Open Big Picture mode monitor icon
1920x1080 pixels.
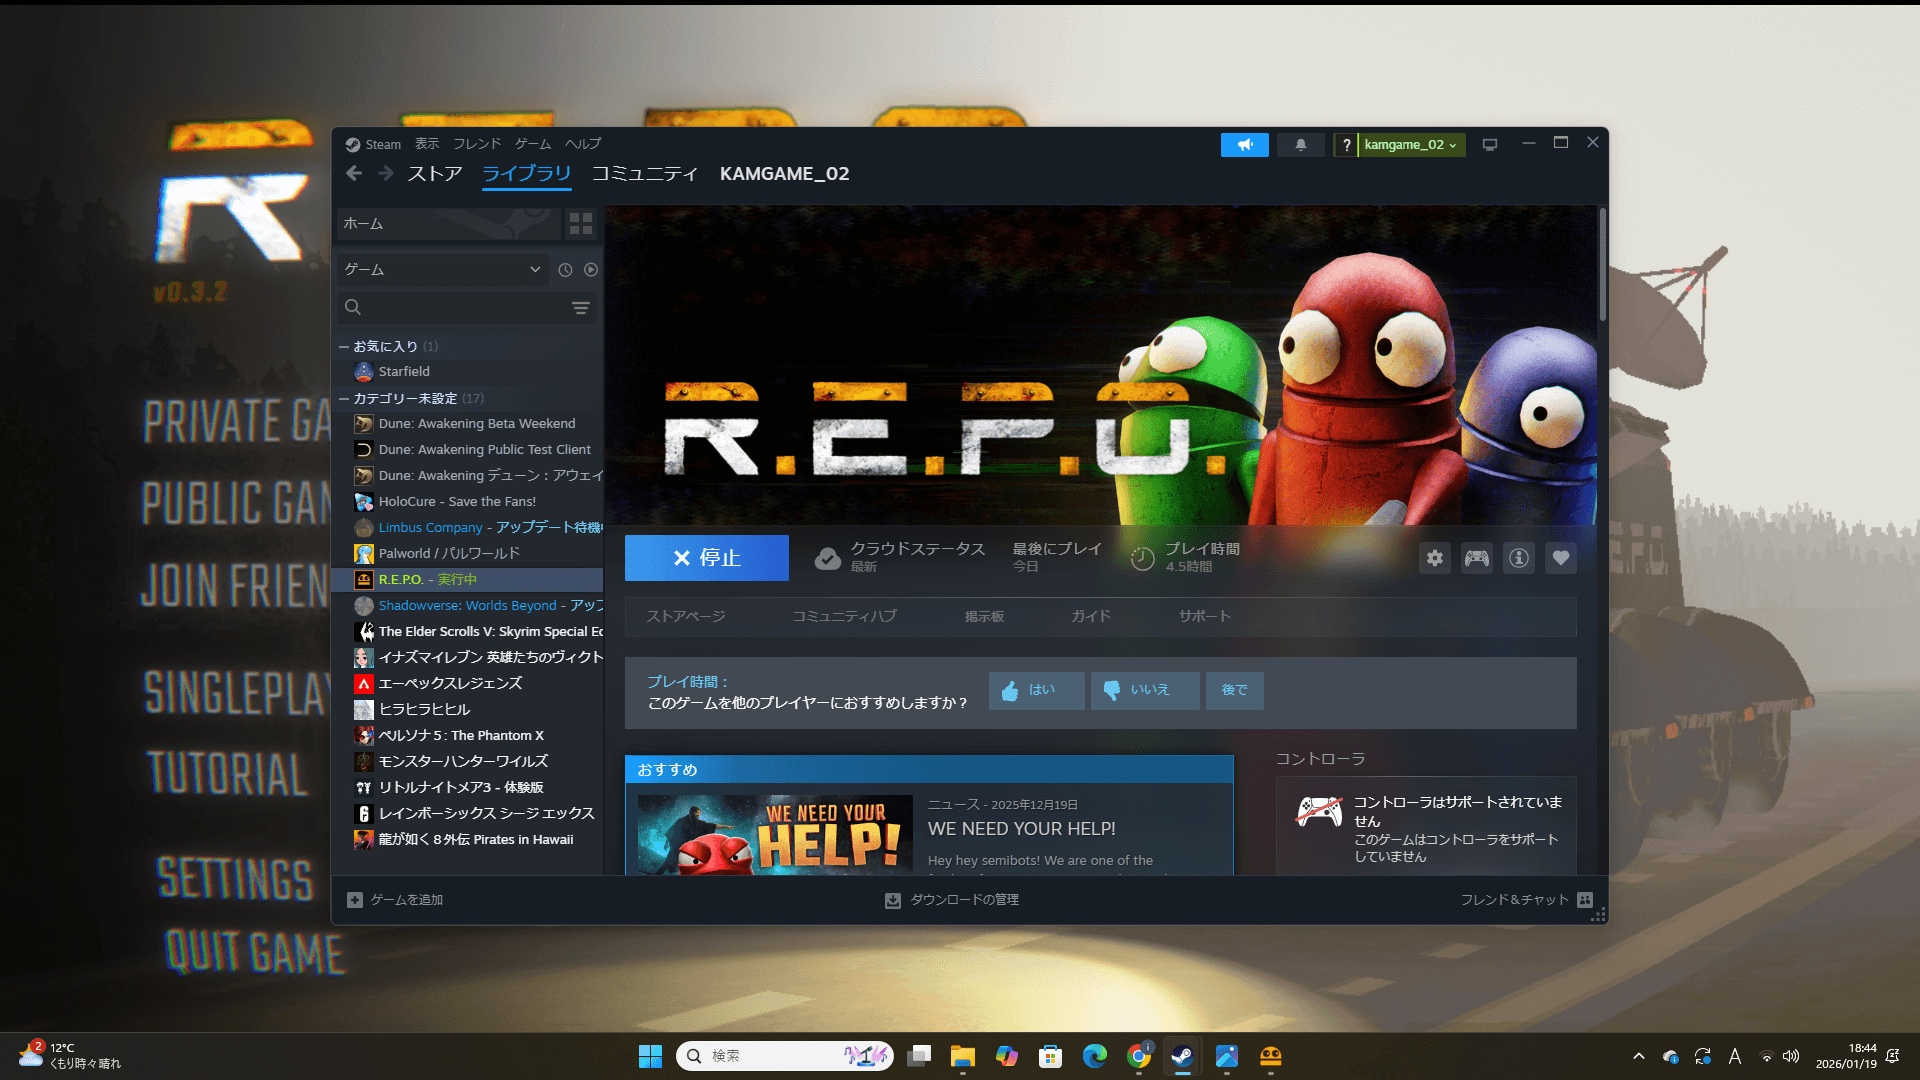pos(1489,145)
